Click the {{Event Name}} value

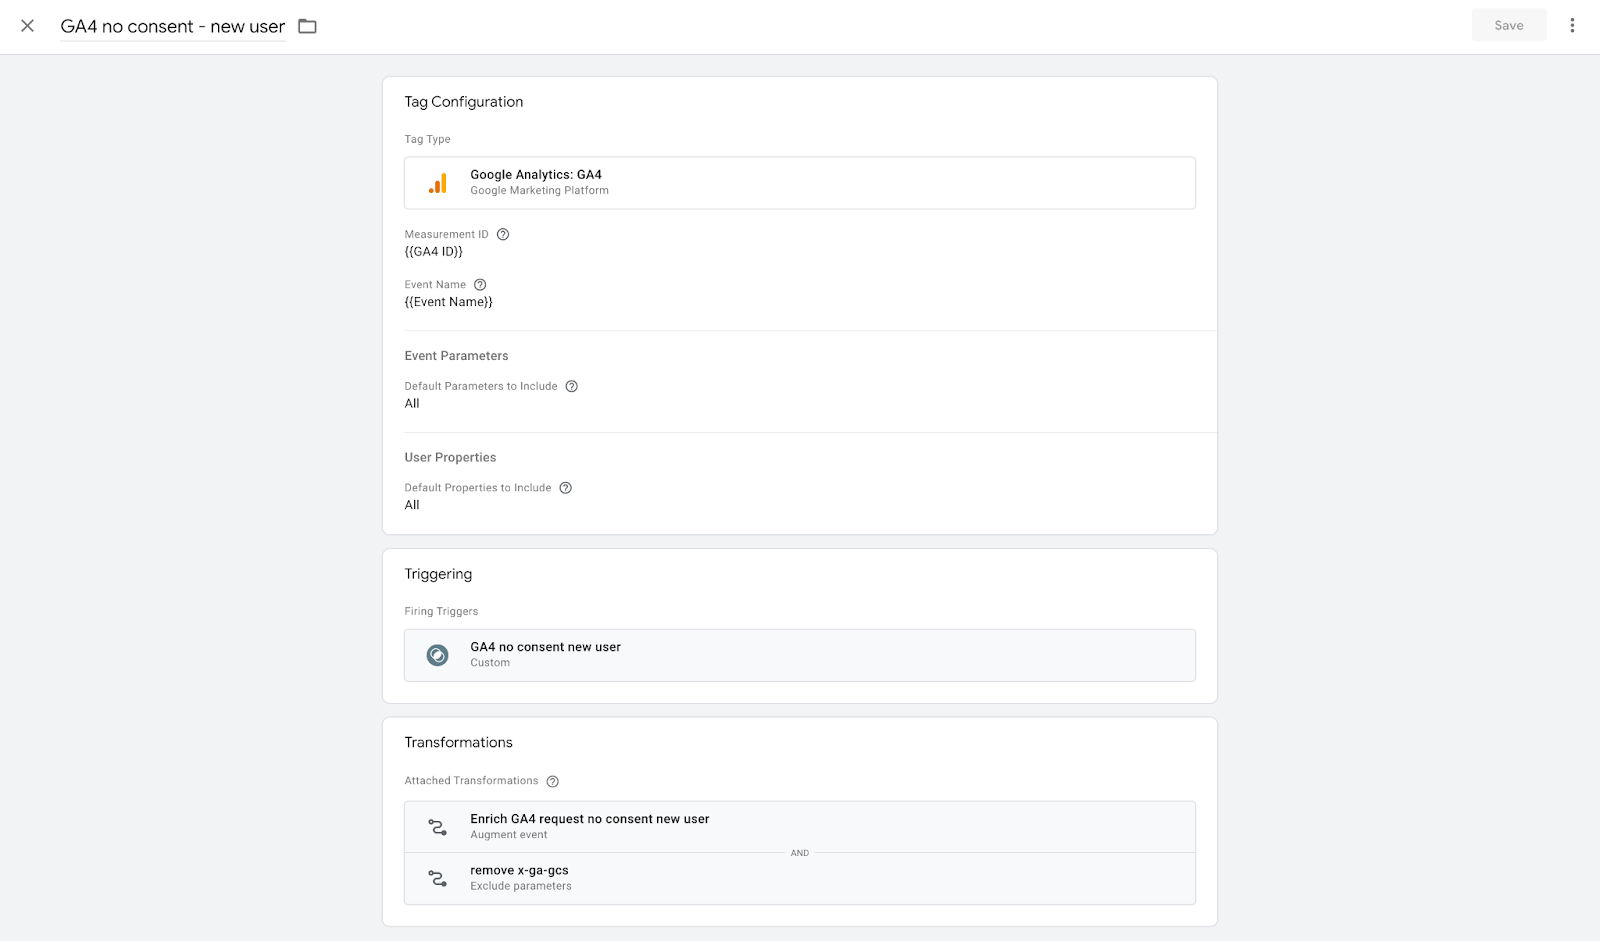coord(449,302)
